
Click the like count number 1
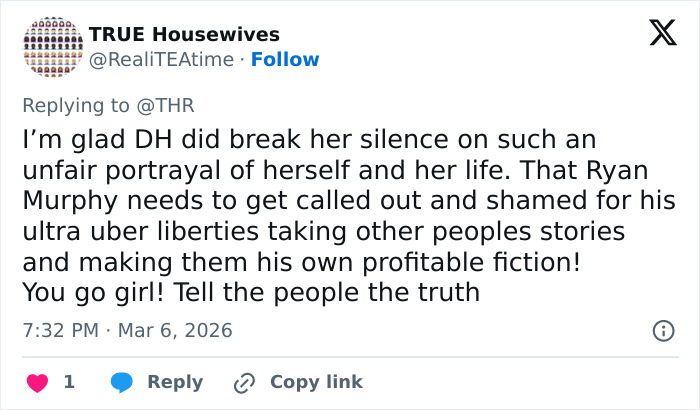(69, 382)
